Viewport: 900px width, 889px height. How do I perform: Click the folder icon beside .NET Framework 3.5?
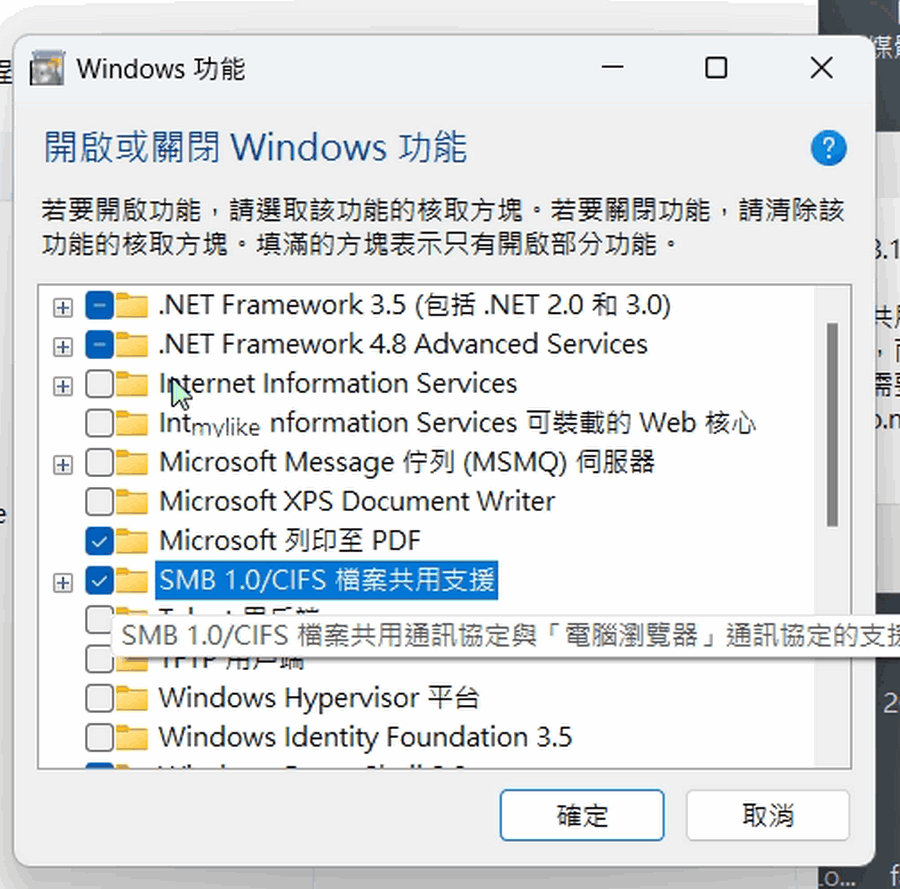132,305
